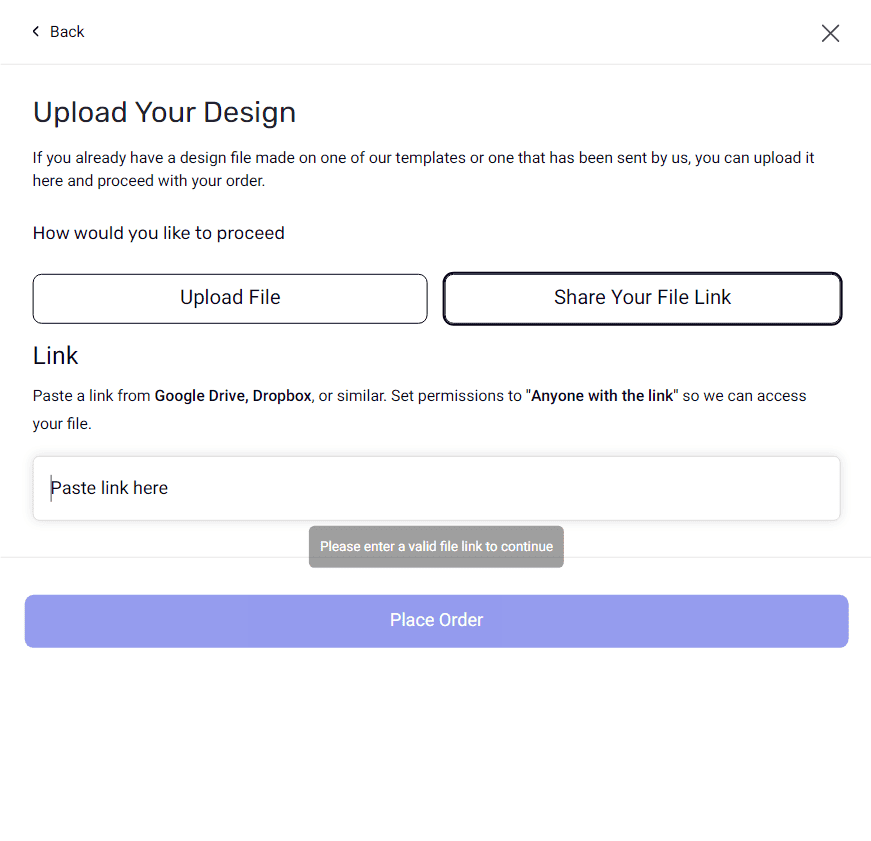Close the upload dialog with the X
871x841 pixels.
tap(830, 33)
